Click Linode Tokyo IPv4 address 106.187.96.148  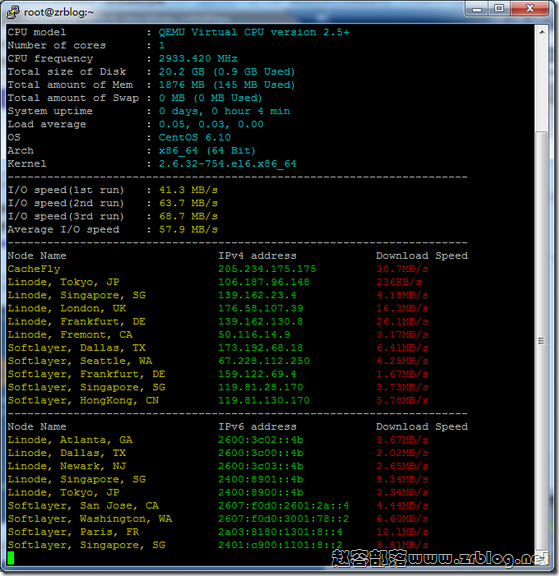[x=264, y=282]
